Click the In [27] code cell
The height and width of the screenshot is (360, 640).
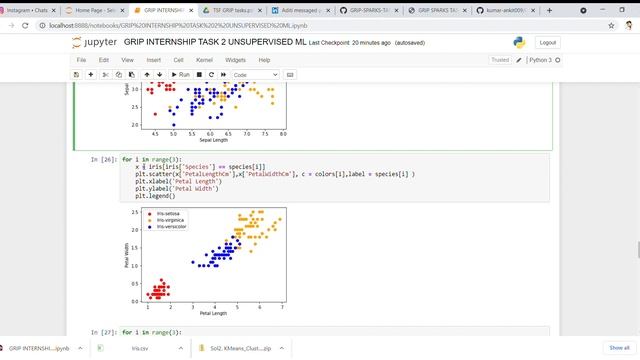pos(335,332)
